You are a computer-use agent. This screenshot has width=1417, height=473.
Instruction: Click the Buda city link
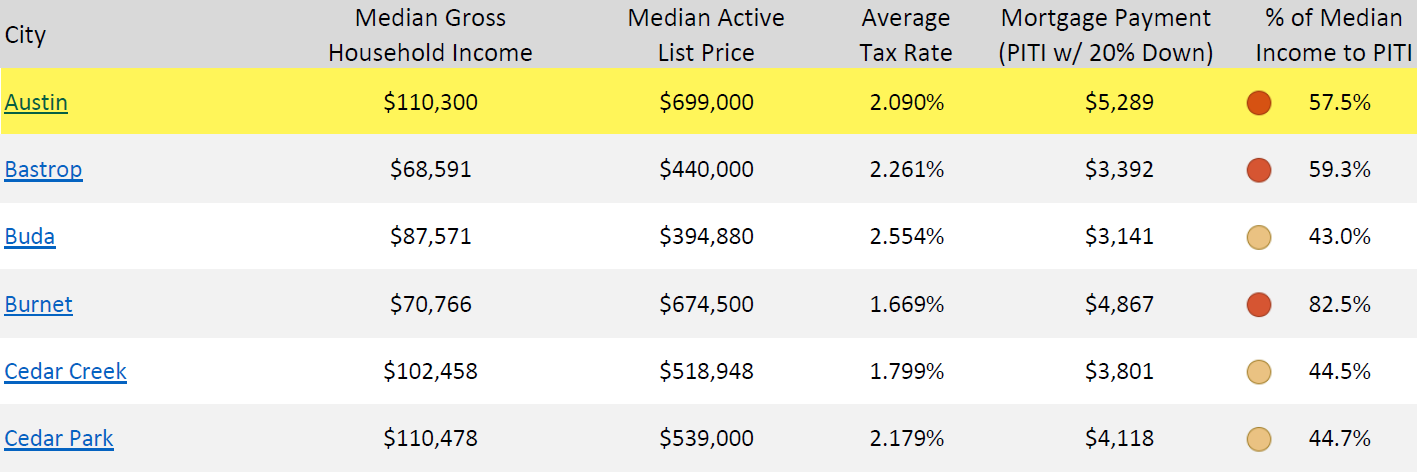click(x=30, y=236)
